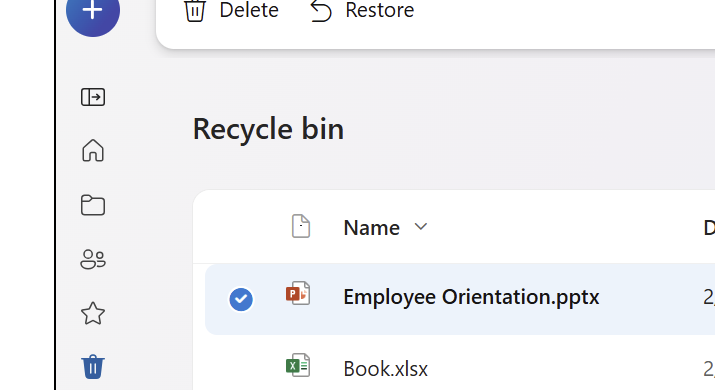Open the Home icon in sidebar
The width and height of the screenshot is (715, 390).
93,151
